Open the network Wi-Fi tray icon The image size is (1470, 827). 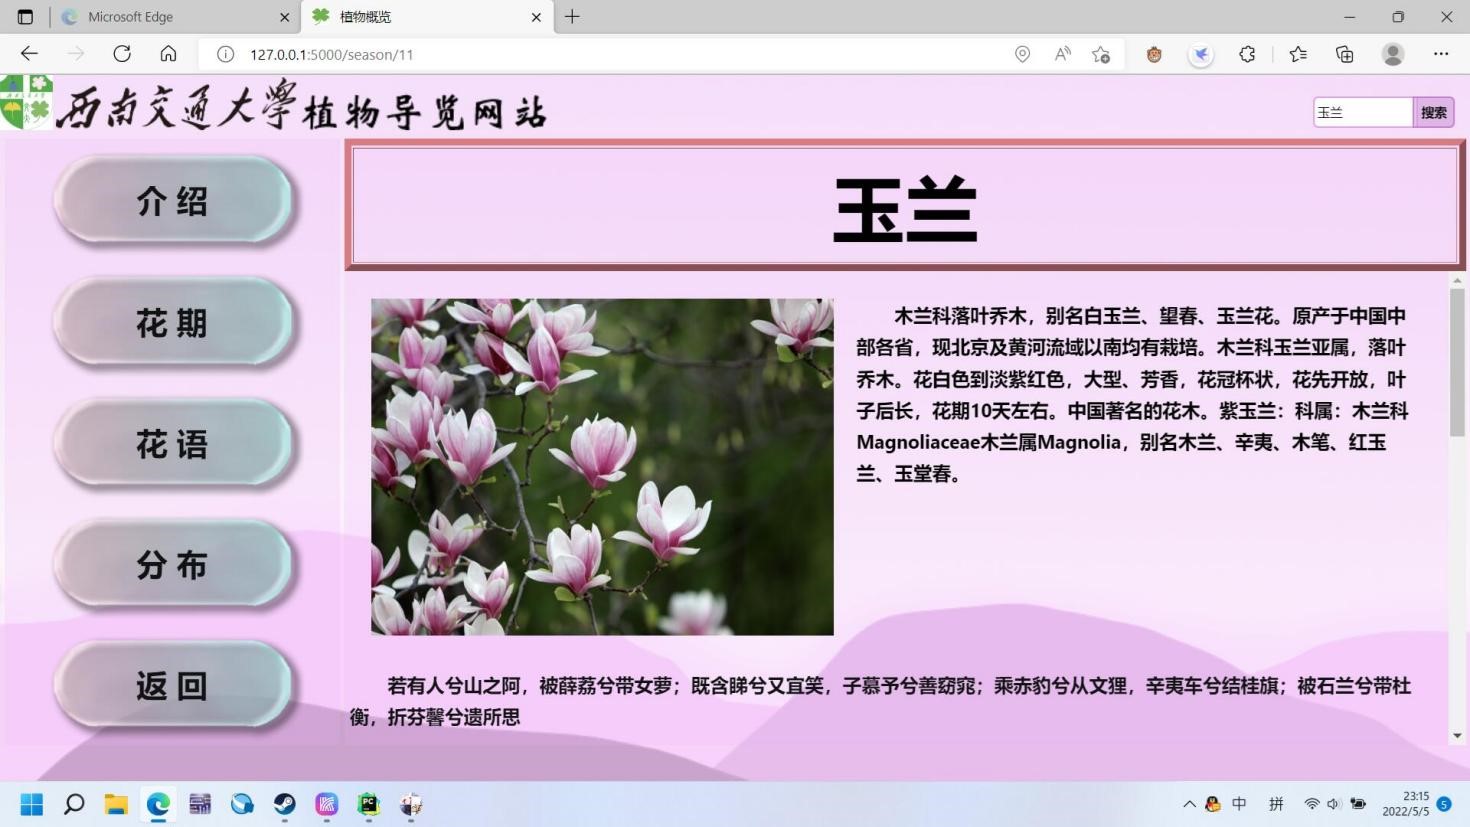(1312, 804)
